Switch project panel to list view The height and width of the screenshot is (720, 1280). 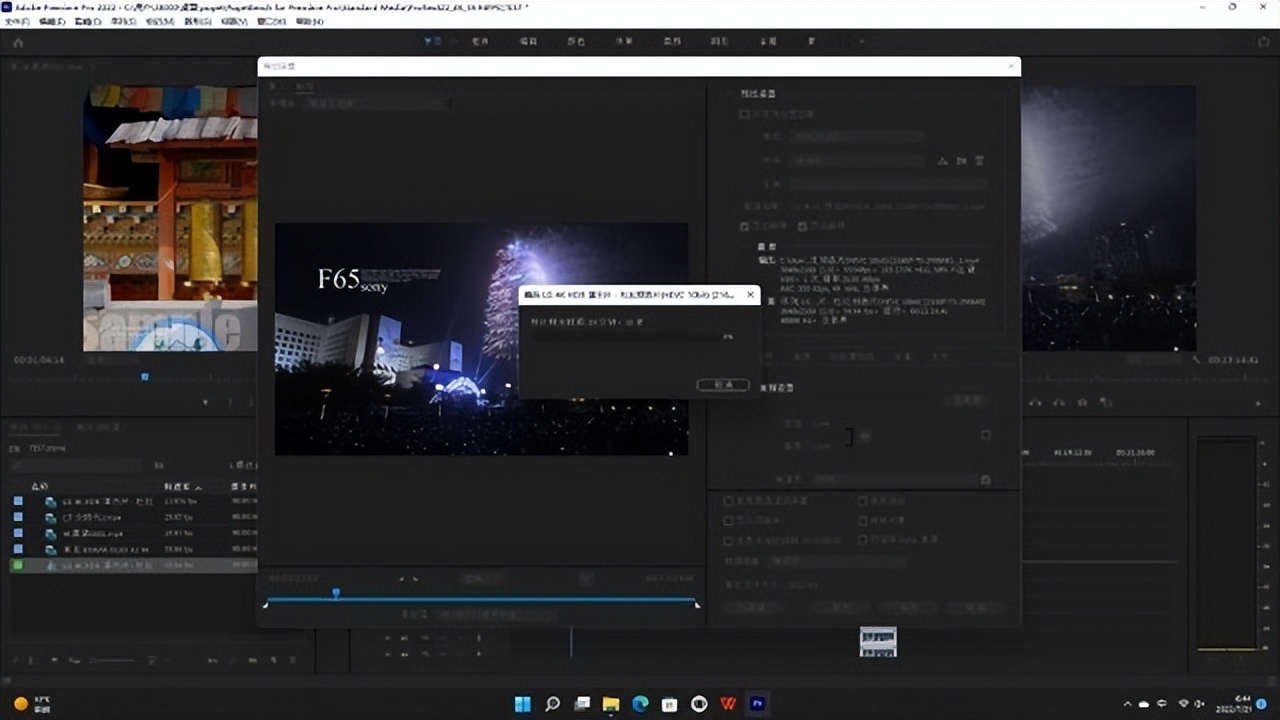click(30, 660)
